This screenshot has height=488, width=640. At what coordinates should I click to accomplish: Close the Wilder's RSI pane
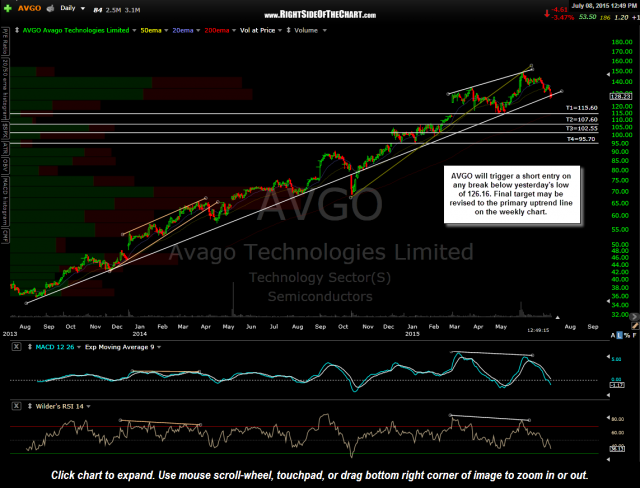pos(16,406)
